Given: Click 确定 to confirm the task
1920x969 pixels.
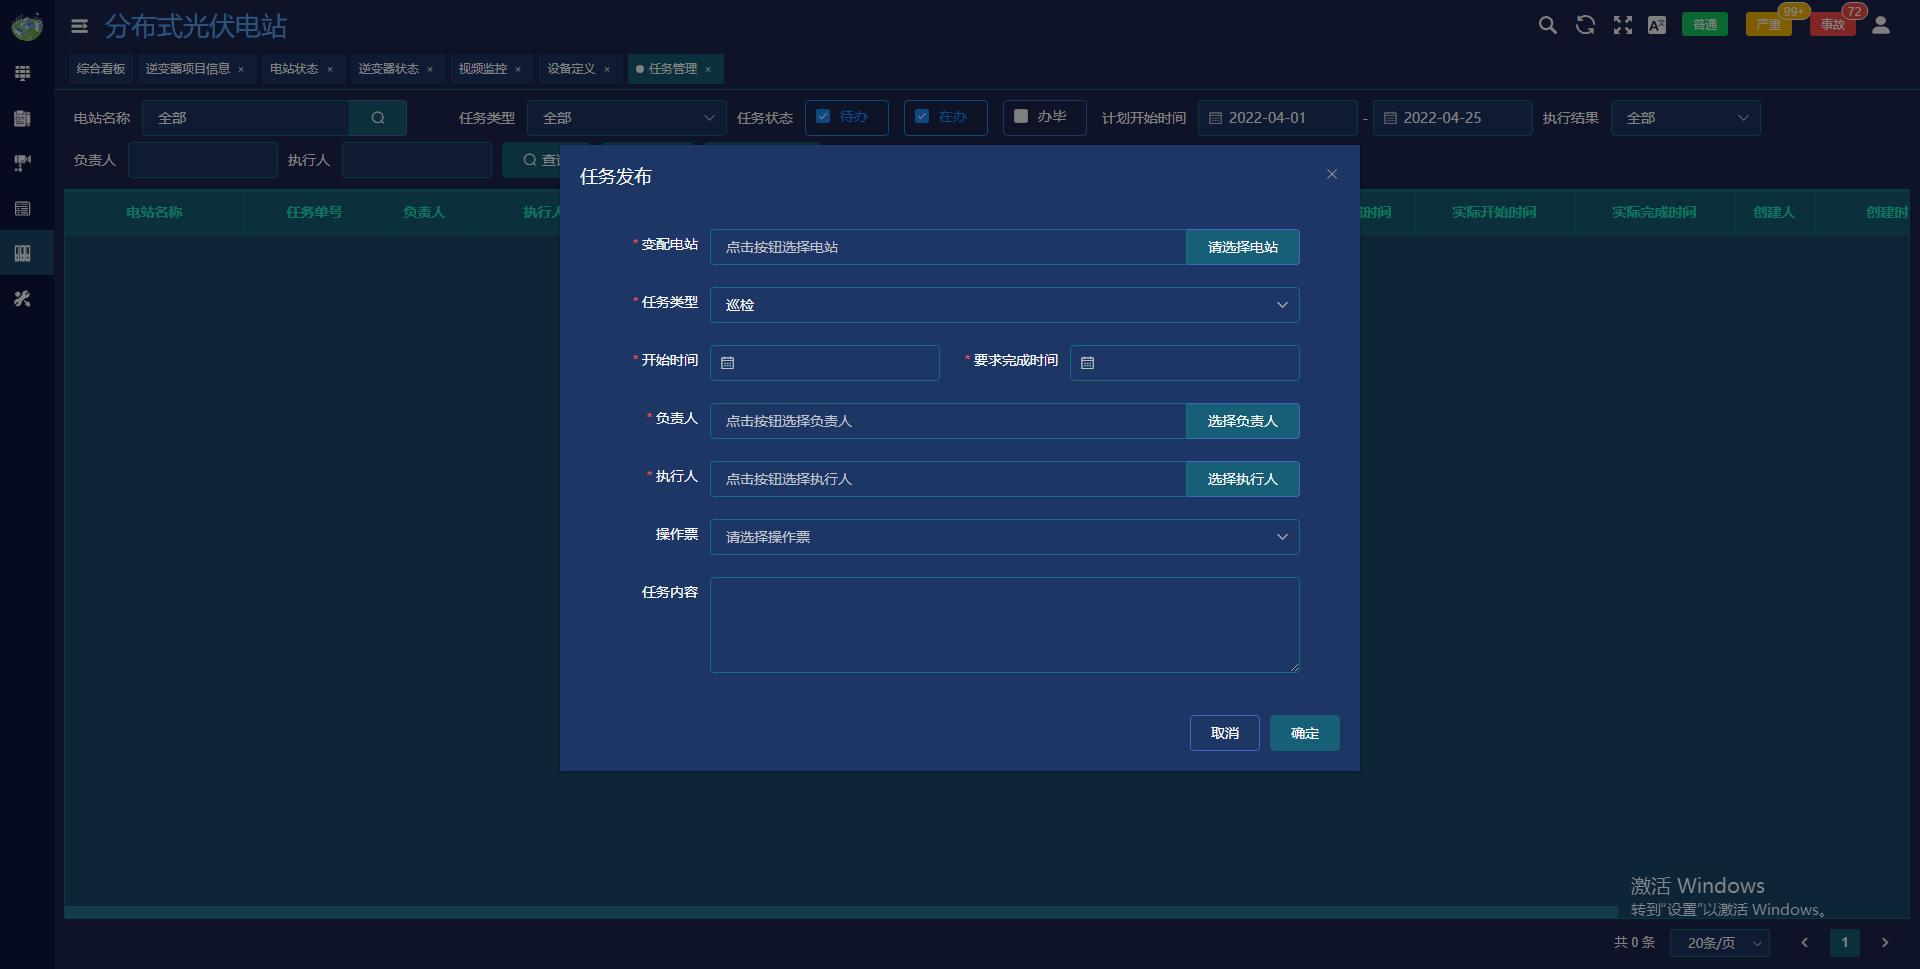Looking at the screenshot, I should (1305, 733).
